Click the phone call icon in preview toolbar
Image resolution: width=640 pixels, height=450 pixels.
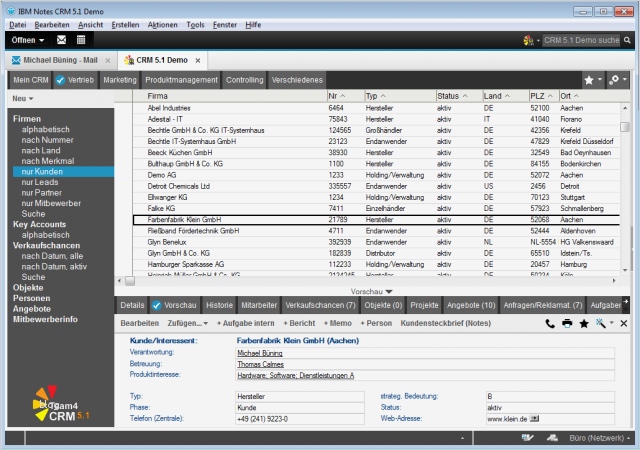click(x=550, y=324)
